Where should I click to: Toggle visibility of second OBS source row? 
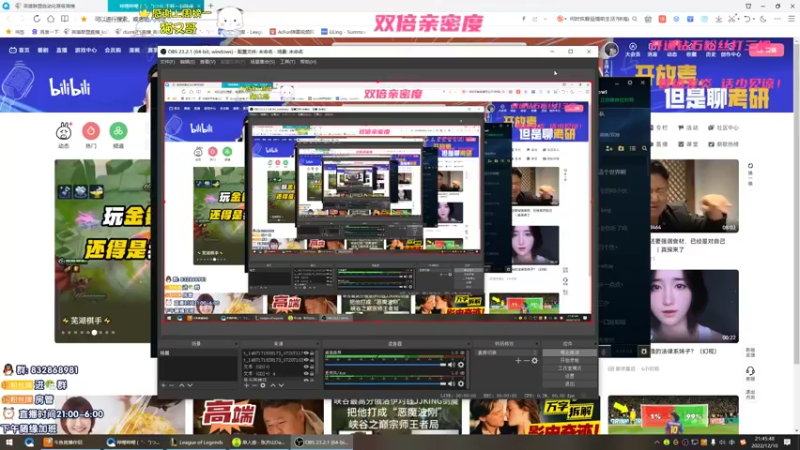[306, 360]
